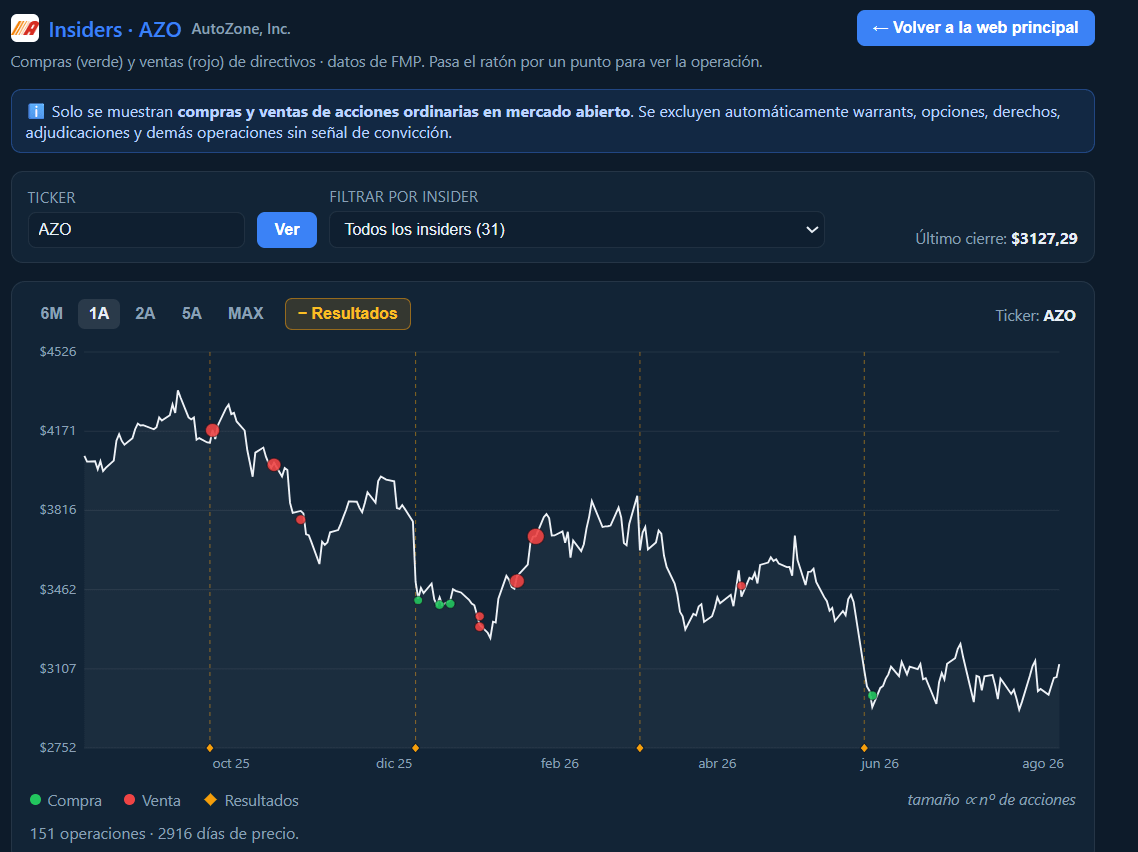Show the MAX time range

click(x=245, y=314)
